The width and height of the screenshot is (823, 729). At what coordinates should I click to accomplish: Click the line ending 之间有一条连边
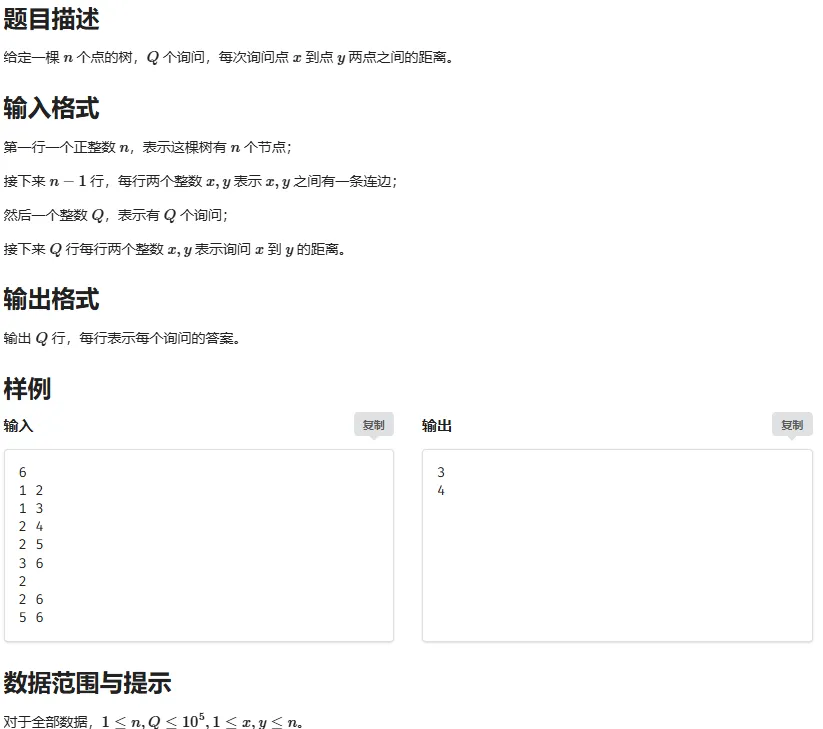coord(201,182)
